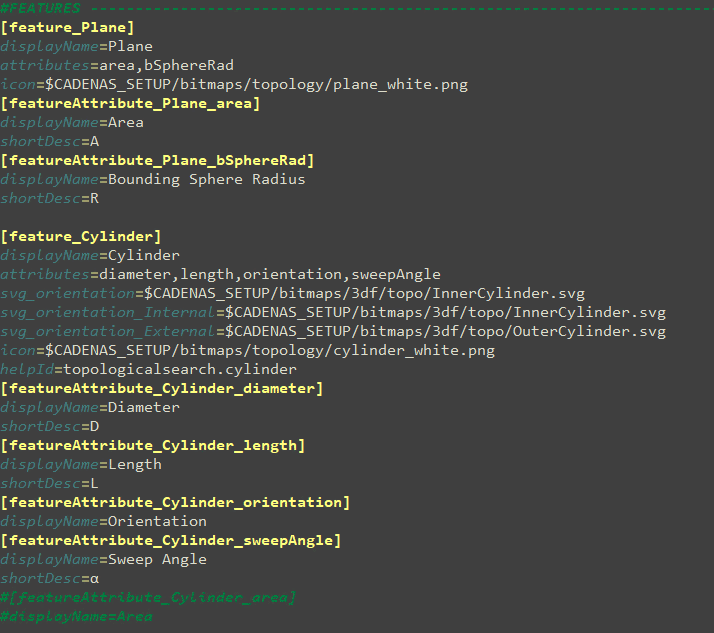
Task: Click the displayName=Sweep Angle line
Action: 103,560
